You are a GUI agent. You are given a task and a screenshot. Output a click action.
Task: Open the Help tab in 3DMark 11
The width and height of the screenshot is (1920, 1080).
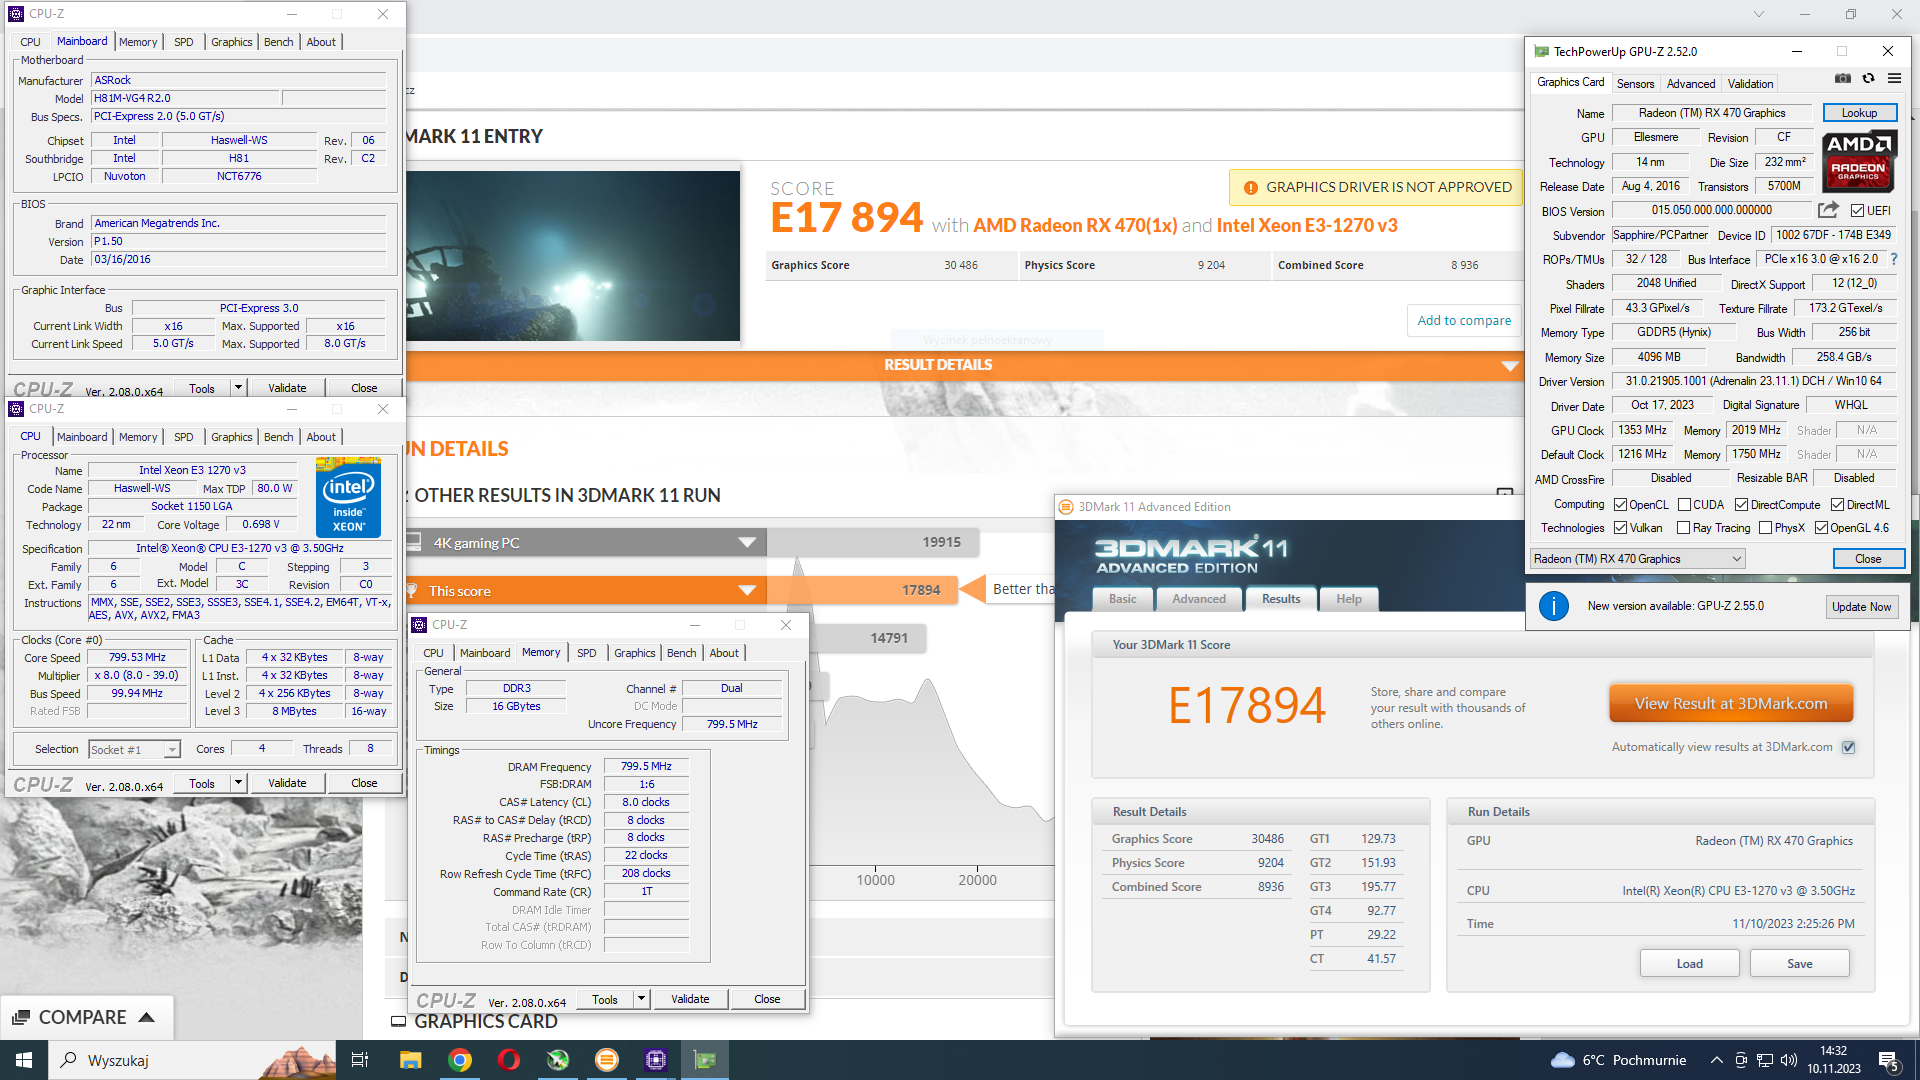[x=1349, y=599]
